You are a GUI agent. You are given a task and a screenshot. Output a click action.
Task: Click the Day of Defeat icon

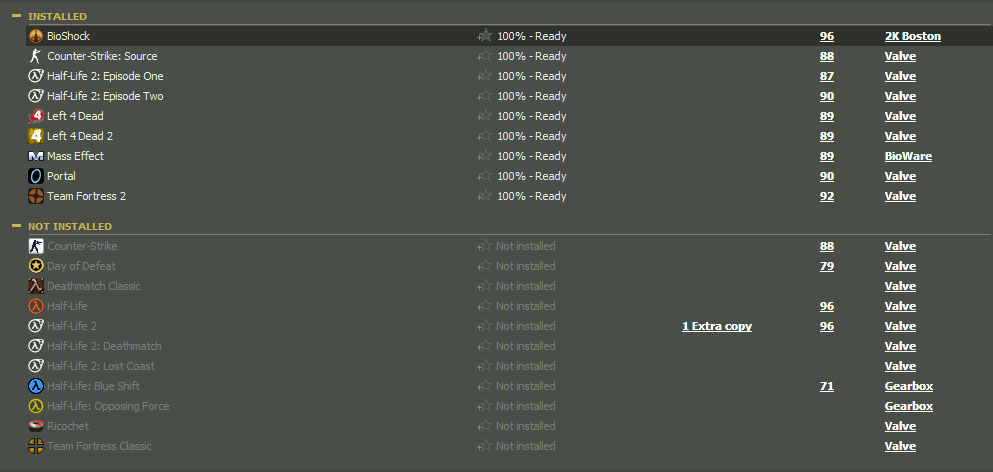[x=36, y=266]
